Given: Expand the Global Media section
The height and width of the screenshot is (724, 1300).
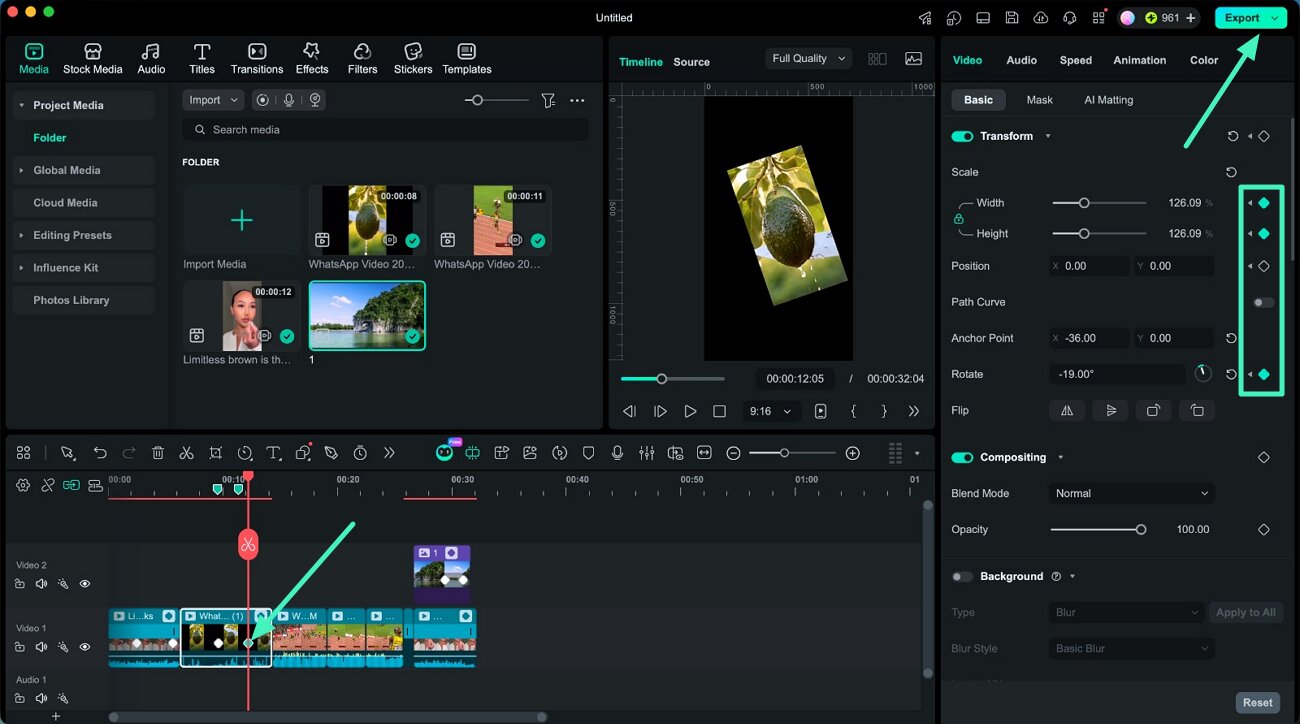Looking at the screenshot, I should pyautogui.click(x=21, y=170).
